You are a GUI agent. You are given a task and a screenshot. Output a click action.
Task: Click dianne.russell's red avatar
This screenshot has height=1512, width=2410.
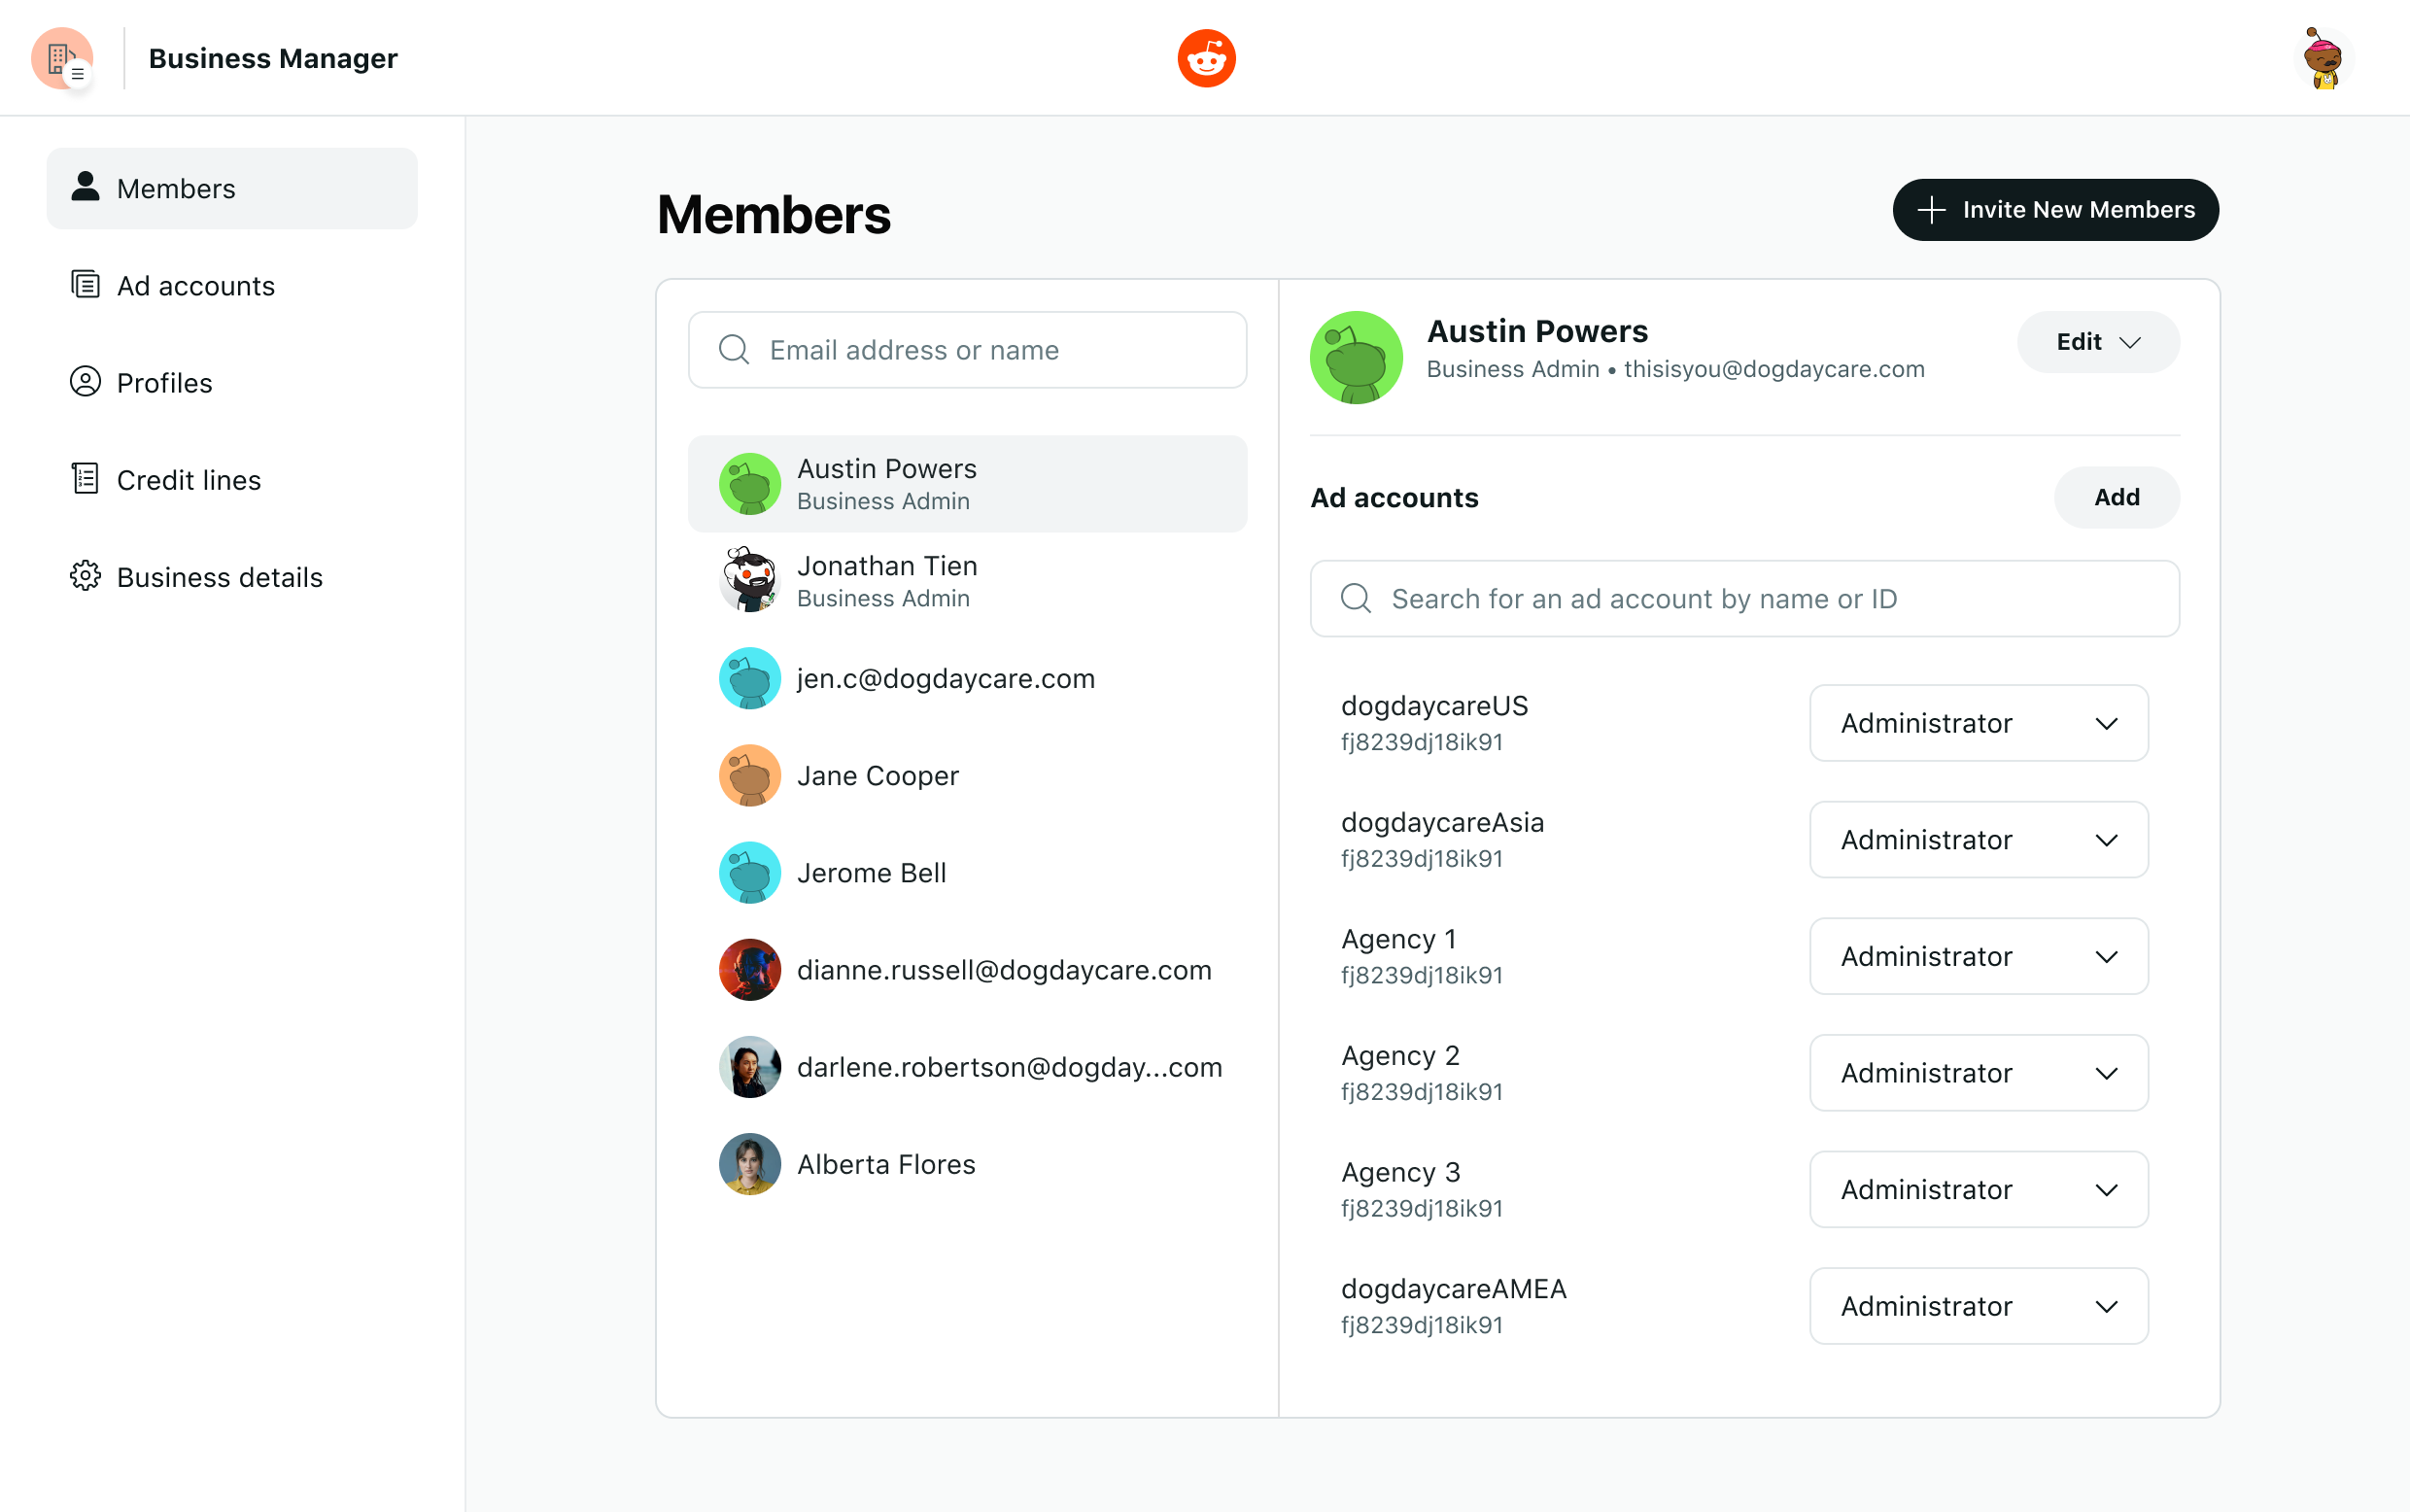click(750, 970)
